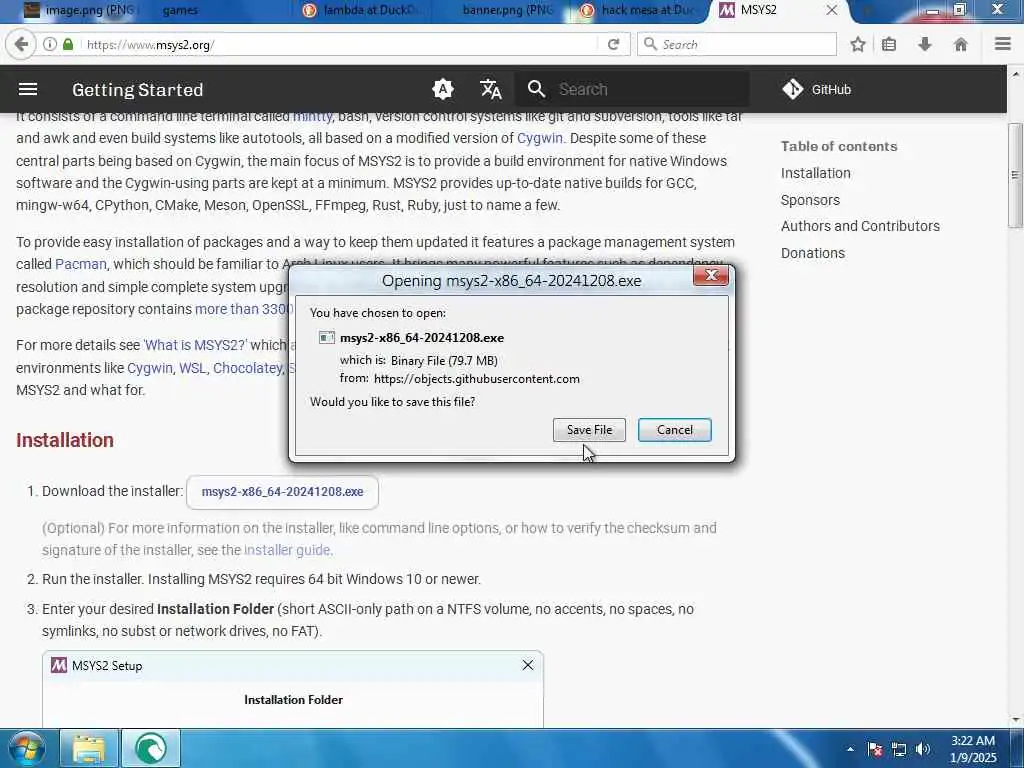Open the language translation selector icon
The image size is (1024, 768).
[490, 89]
